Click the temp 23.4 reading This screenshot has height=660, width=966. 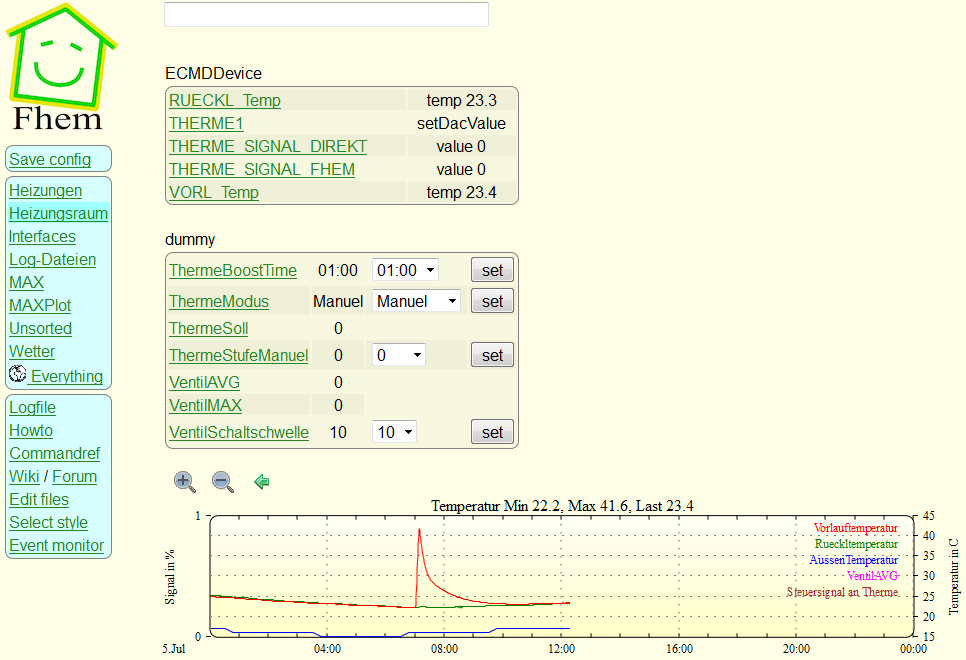coord(461,192)
